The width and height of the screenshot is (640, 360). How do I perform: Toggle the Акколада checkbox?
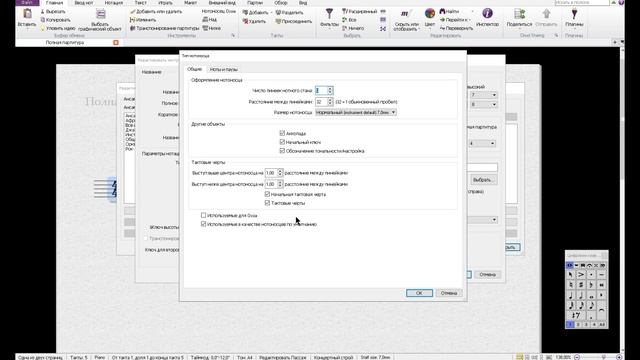[x=282, y=133]
